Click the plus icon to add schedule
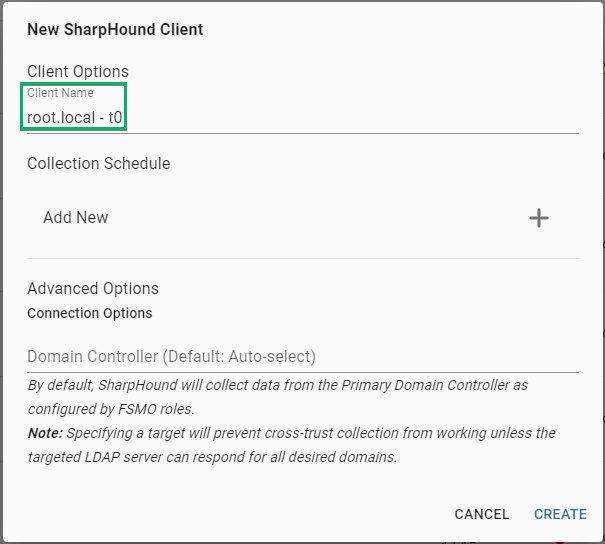Screen dimensions: 605x544 539,218
